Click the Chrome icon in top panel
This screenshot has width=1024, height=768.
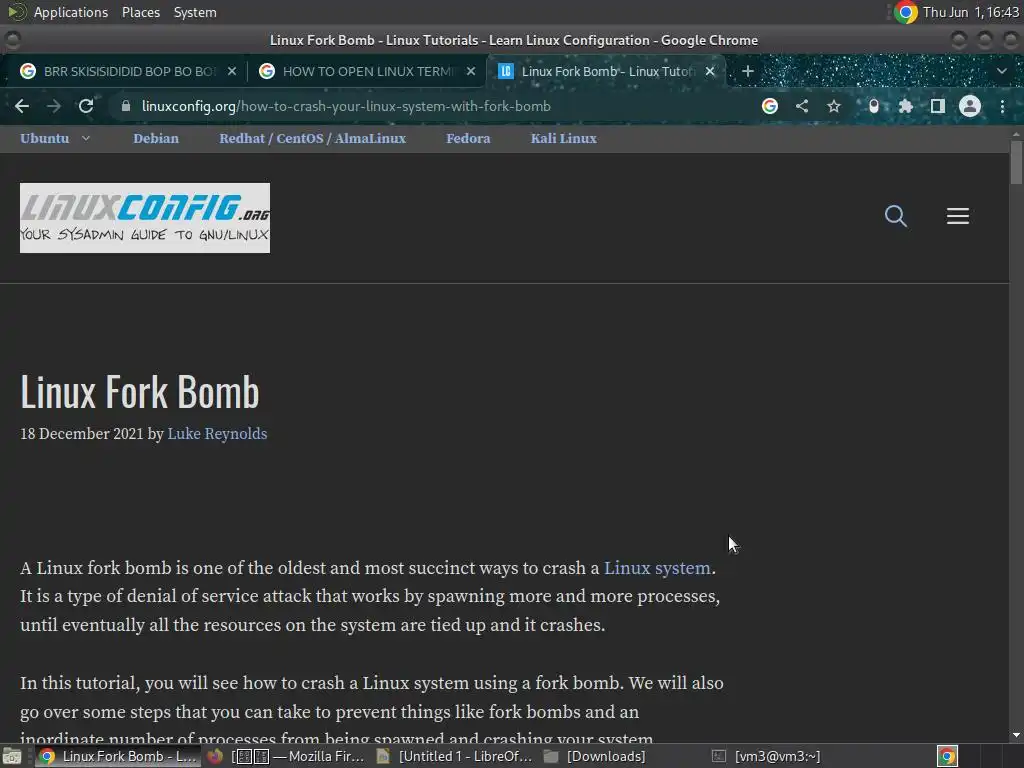[x=906, y=12]
